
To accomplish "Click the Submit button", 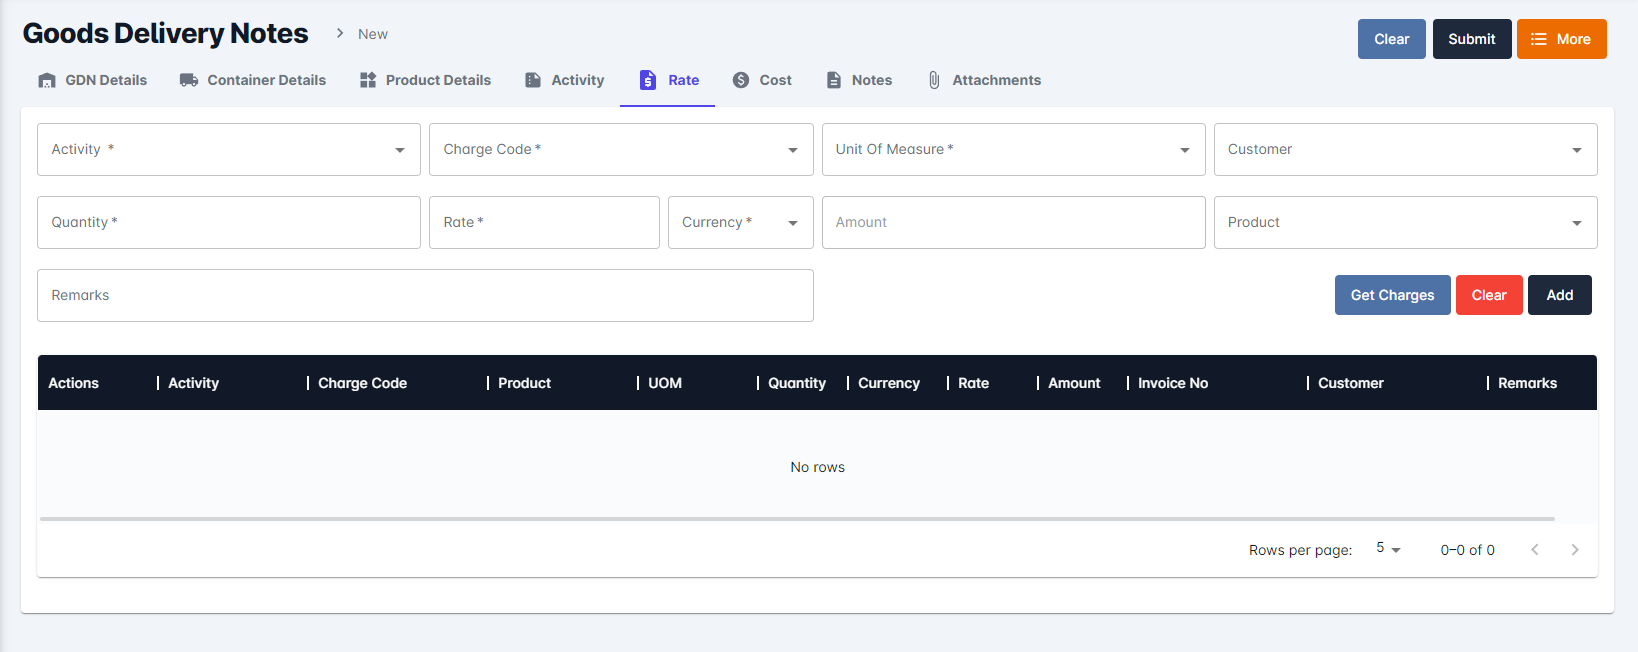I will (x=1471, y=39).
